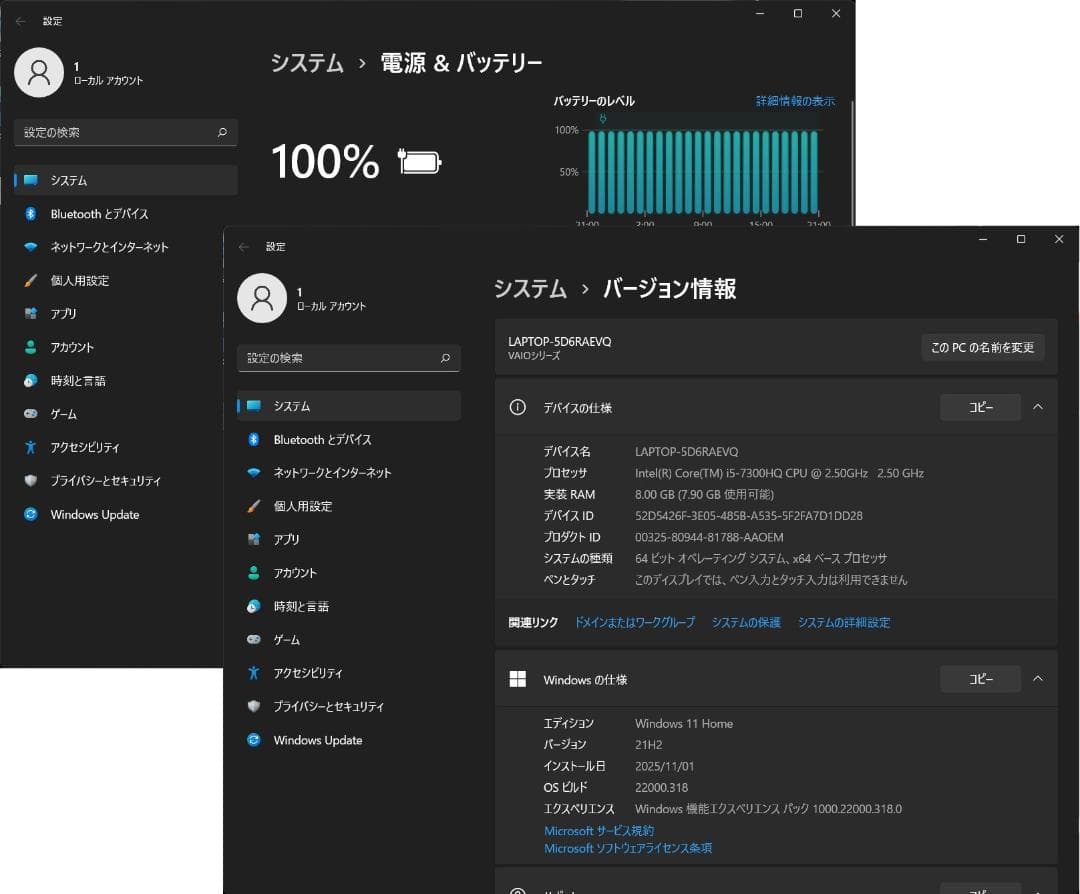The width and height of the screenshot is (1080, 894).
Task: Click the 実装 RAM value 8.00 GB
Action: [x=704, y=495]
